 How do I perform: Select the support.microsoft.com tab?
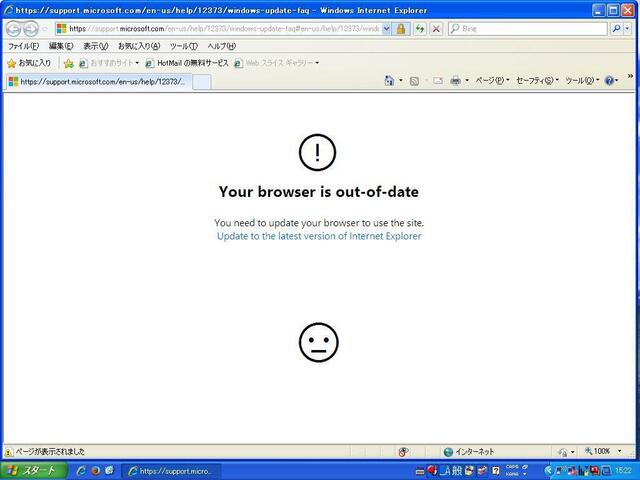point(98,82)
